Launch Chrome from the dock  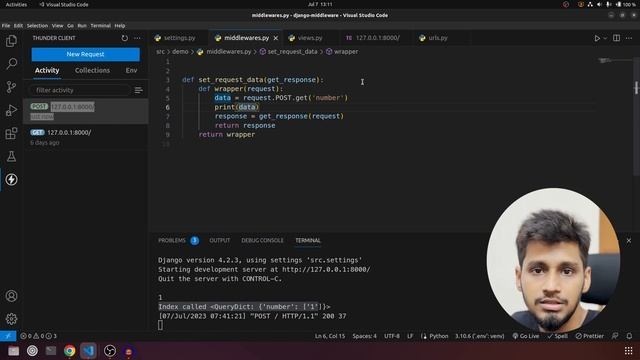(69, 351)
